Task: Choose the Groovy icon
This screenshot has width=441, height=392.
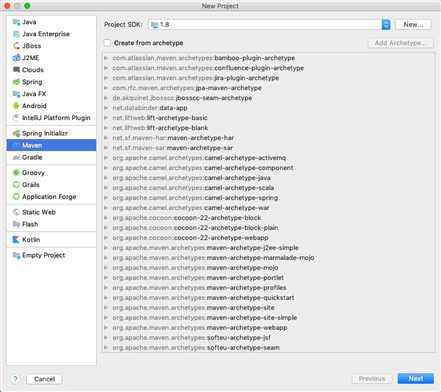Action: pyautogui.click(x=16, y=173)
